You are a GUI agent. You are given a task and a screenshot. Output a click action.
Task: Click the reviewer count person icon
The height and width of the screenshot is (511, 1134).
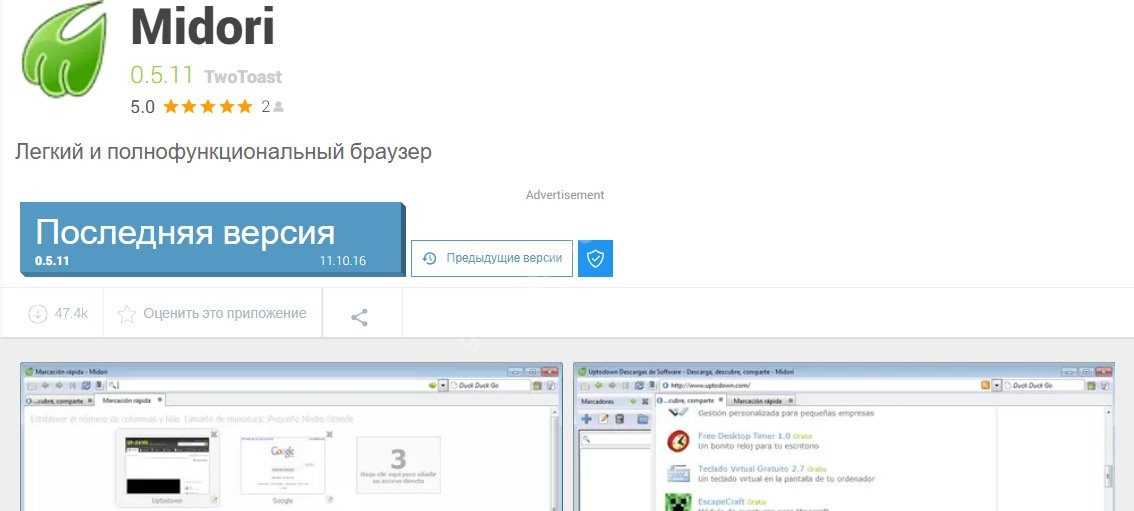tap(278, 107)
